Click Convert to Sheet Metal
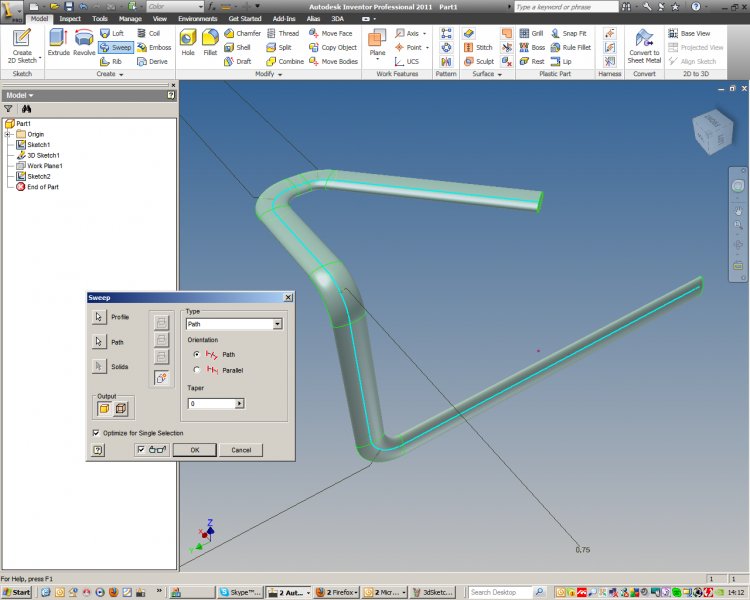 tap(644, 45)
